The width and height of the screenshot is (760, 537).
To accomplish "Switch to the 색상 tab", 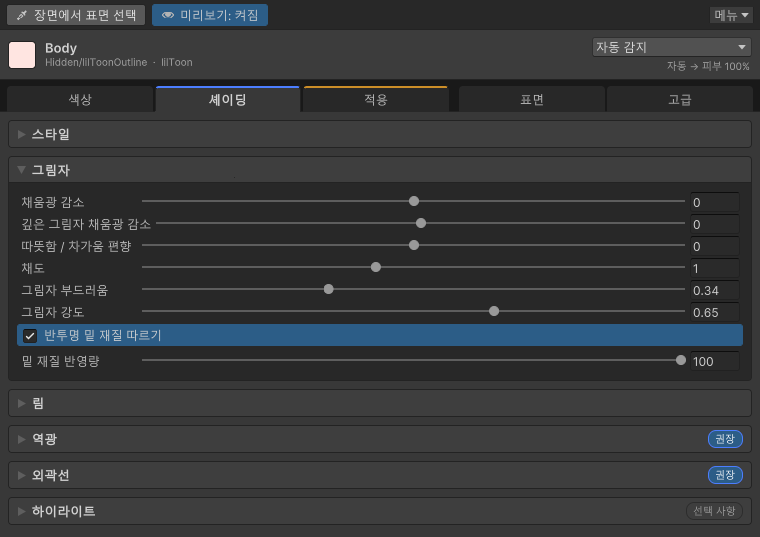I will [80, 99].
